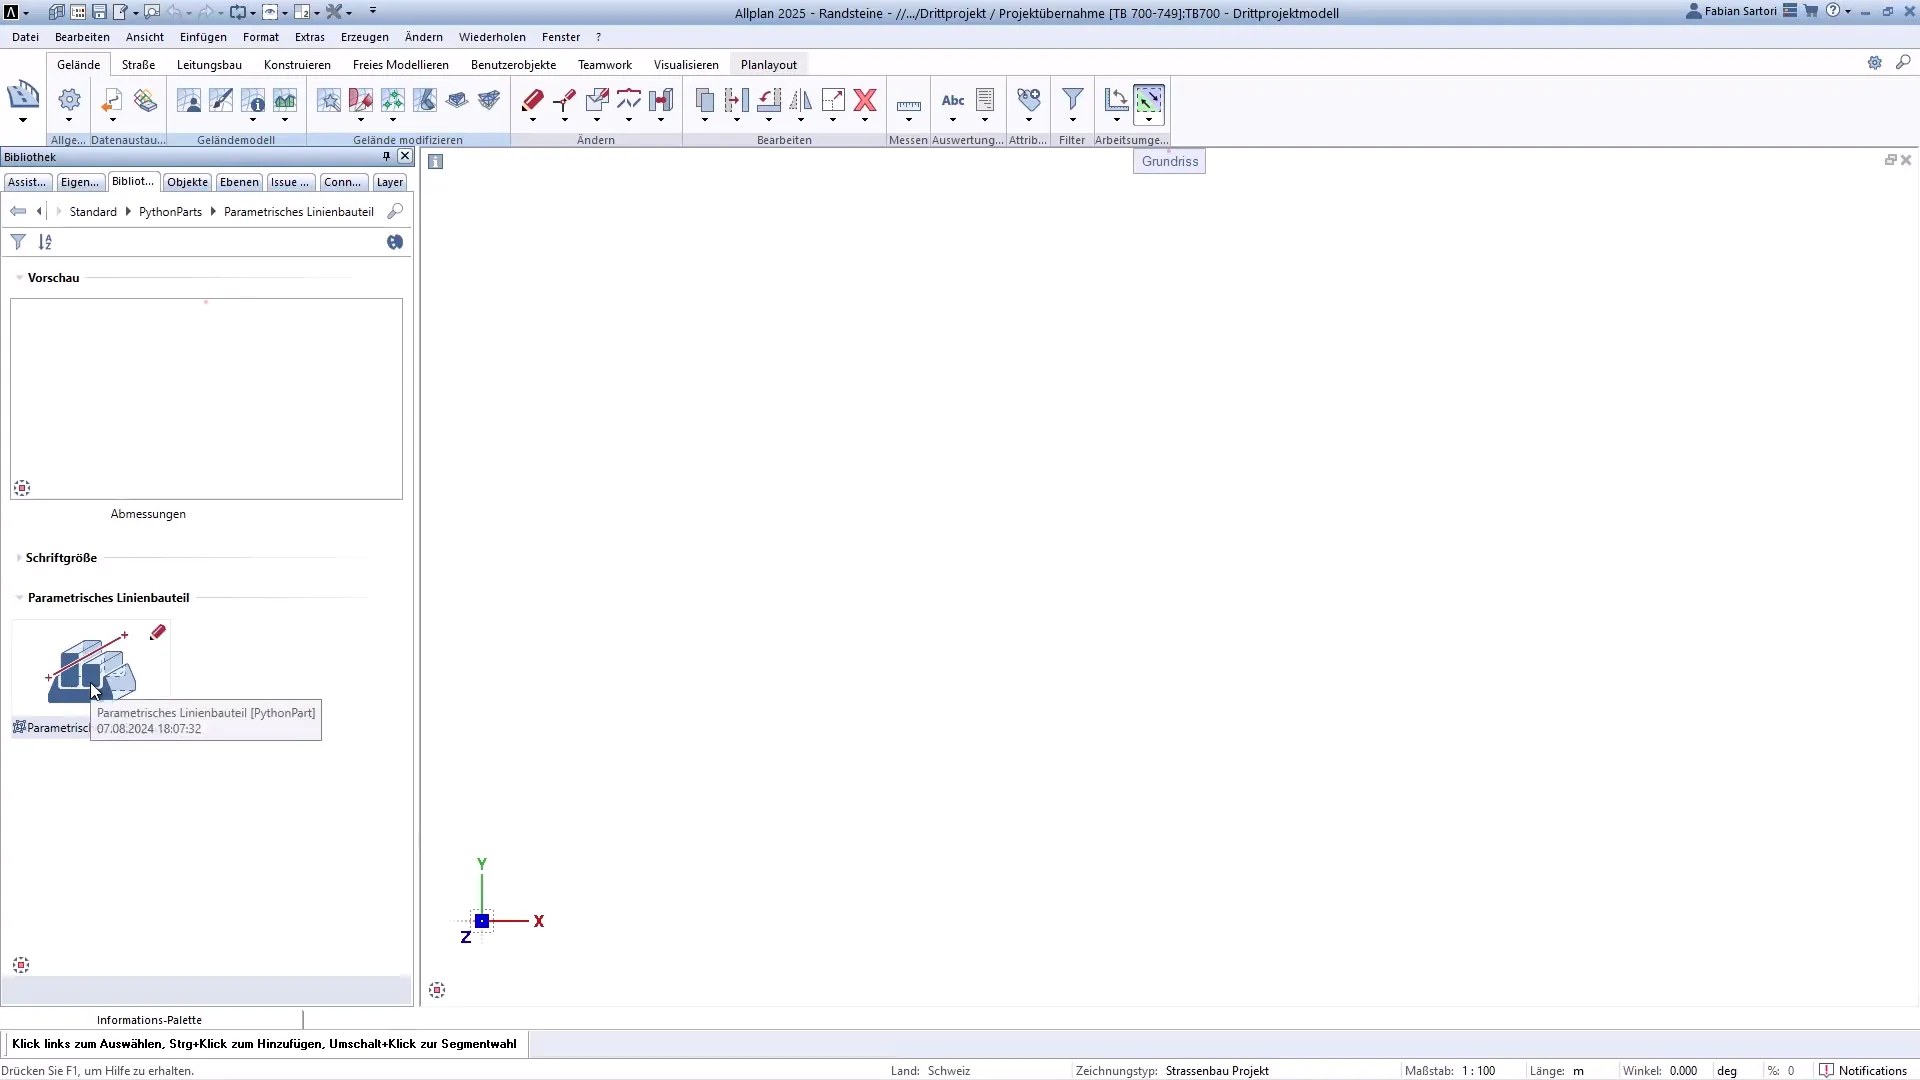Switch to the Planlayout ribbon tab

tap(767, 64)
